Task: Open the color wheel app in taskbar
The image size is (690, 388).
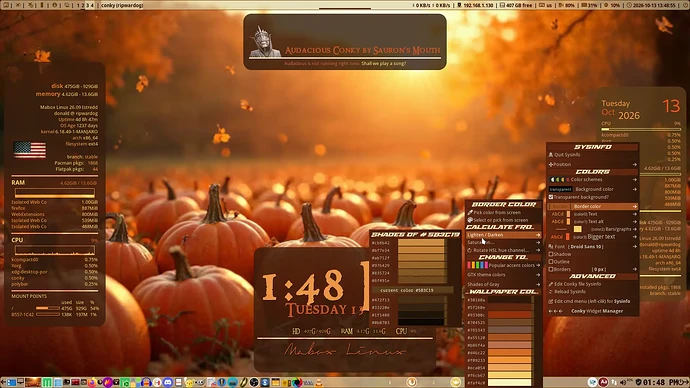Action: click(x=297, y=382)
